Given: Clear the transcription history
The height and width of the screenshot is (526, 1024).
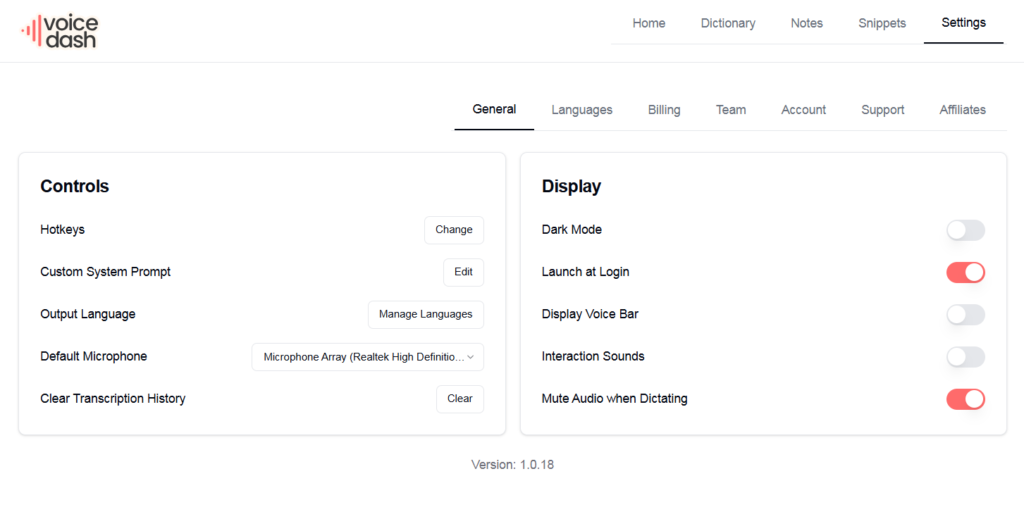Looking at the screenshot, I should point(460,399).
